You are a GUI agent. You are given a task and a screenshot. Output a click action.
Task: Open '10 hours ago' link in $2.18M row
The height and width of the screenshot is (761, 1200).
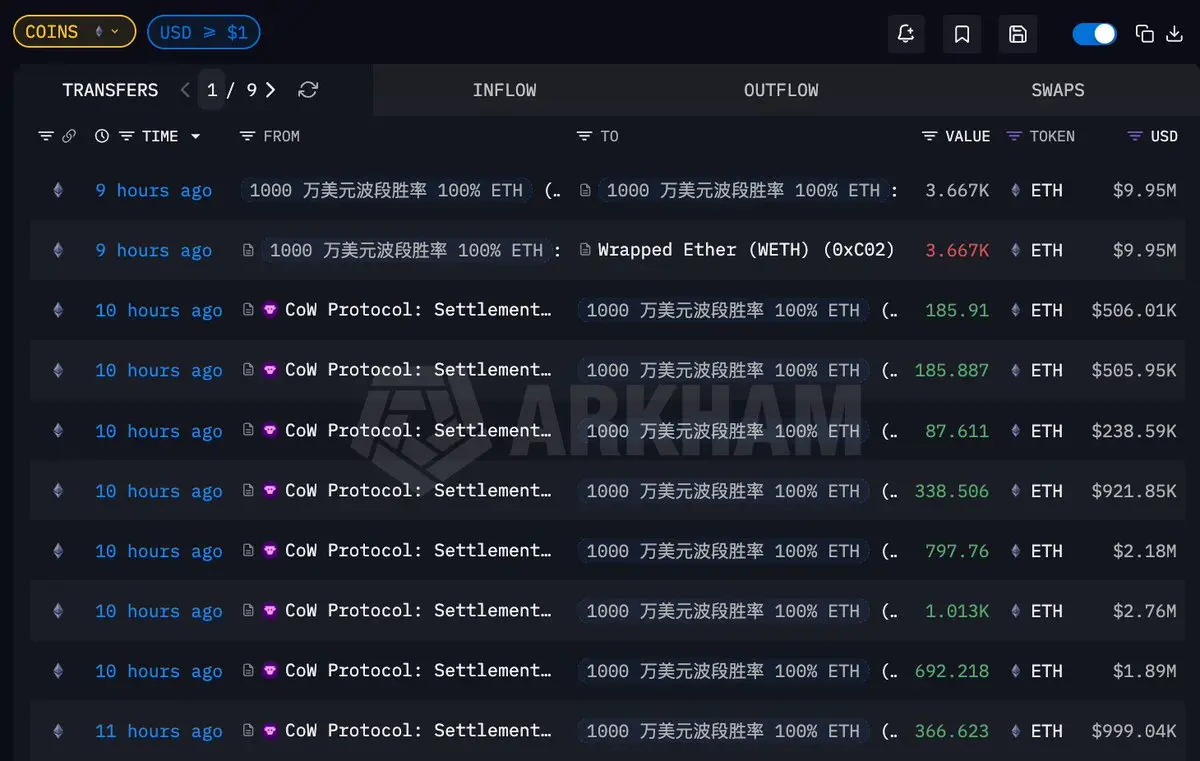(x=158, y=551)
